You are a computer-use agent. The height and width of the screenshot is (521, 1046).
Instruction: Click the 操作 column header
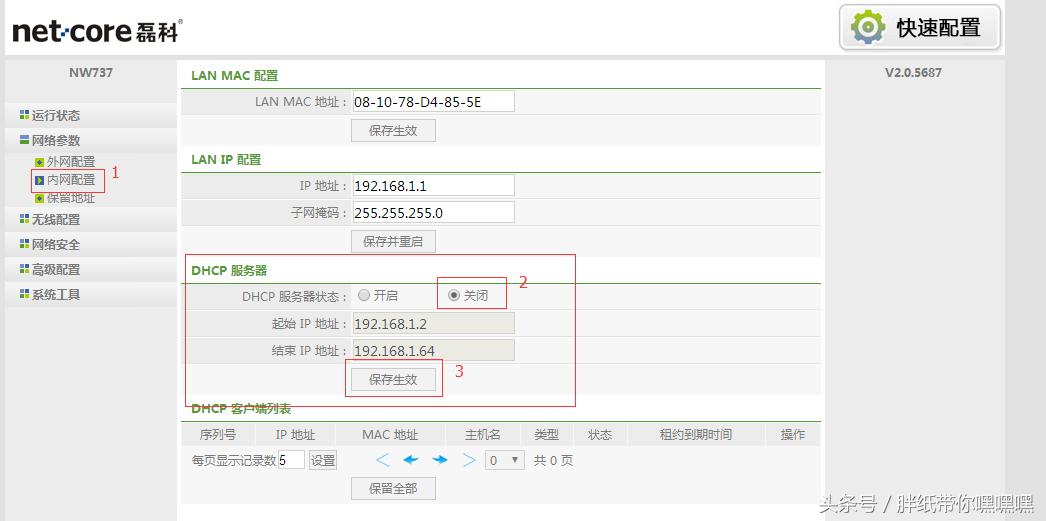[x=793, y=435]
